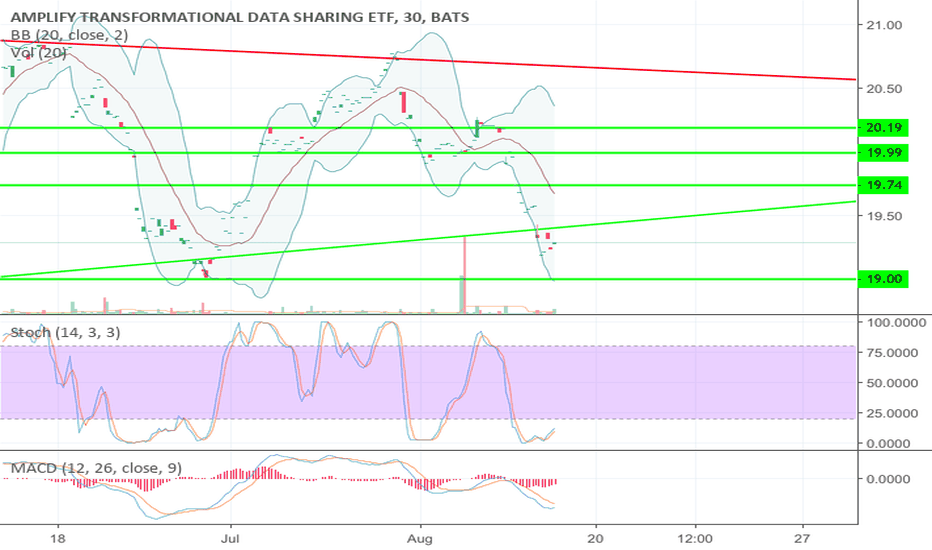Click the 18 date label on time axis

click(x=58, y=539)
